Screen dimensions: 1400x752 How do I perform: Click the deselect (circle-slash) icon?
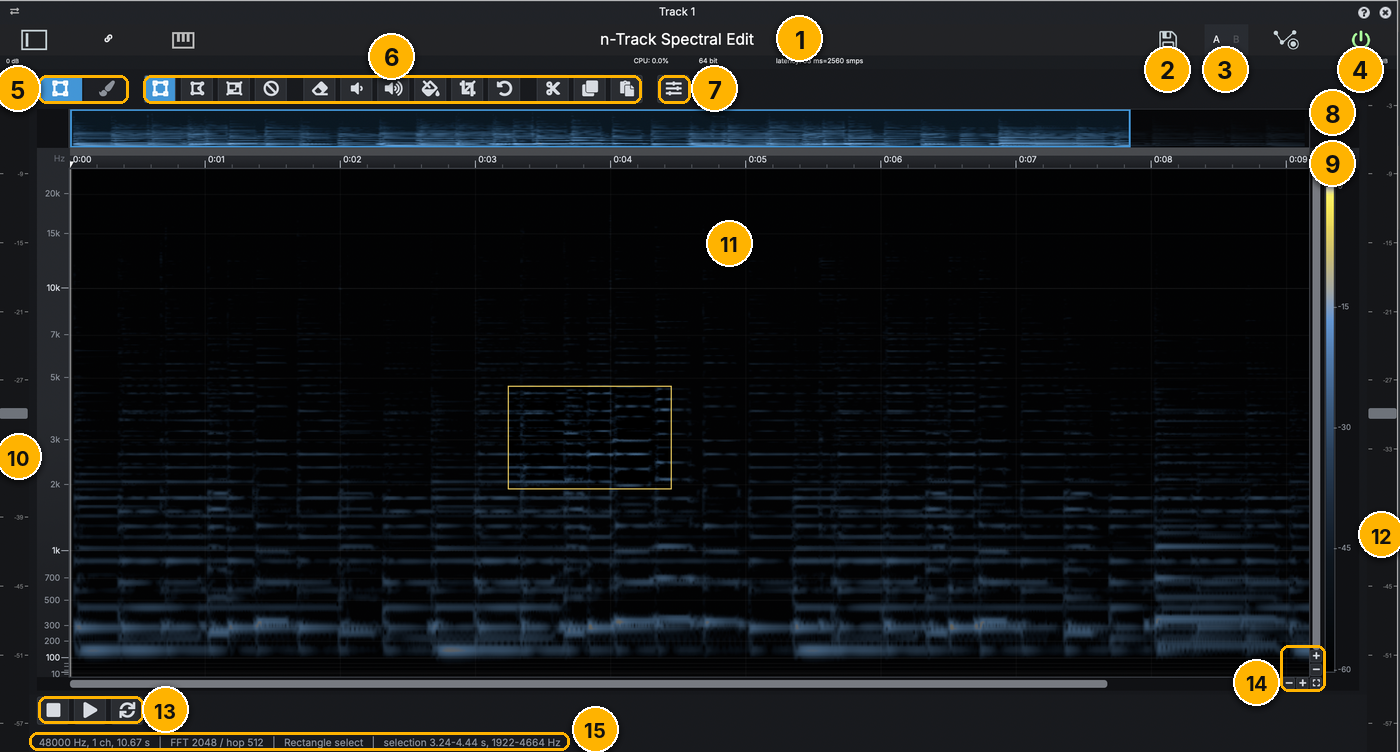271,89
